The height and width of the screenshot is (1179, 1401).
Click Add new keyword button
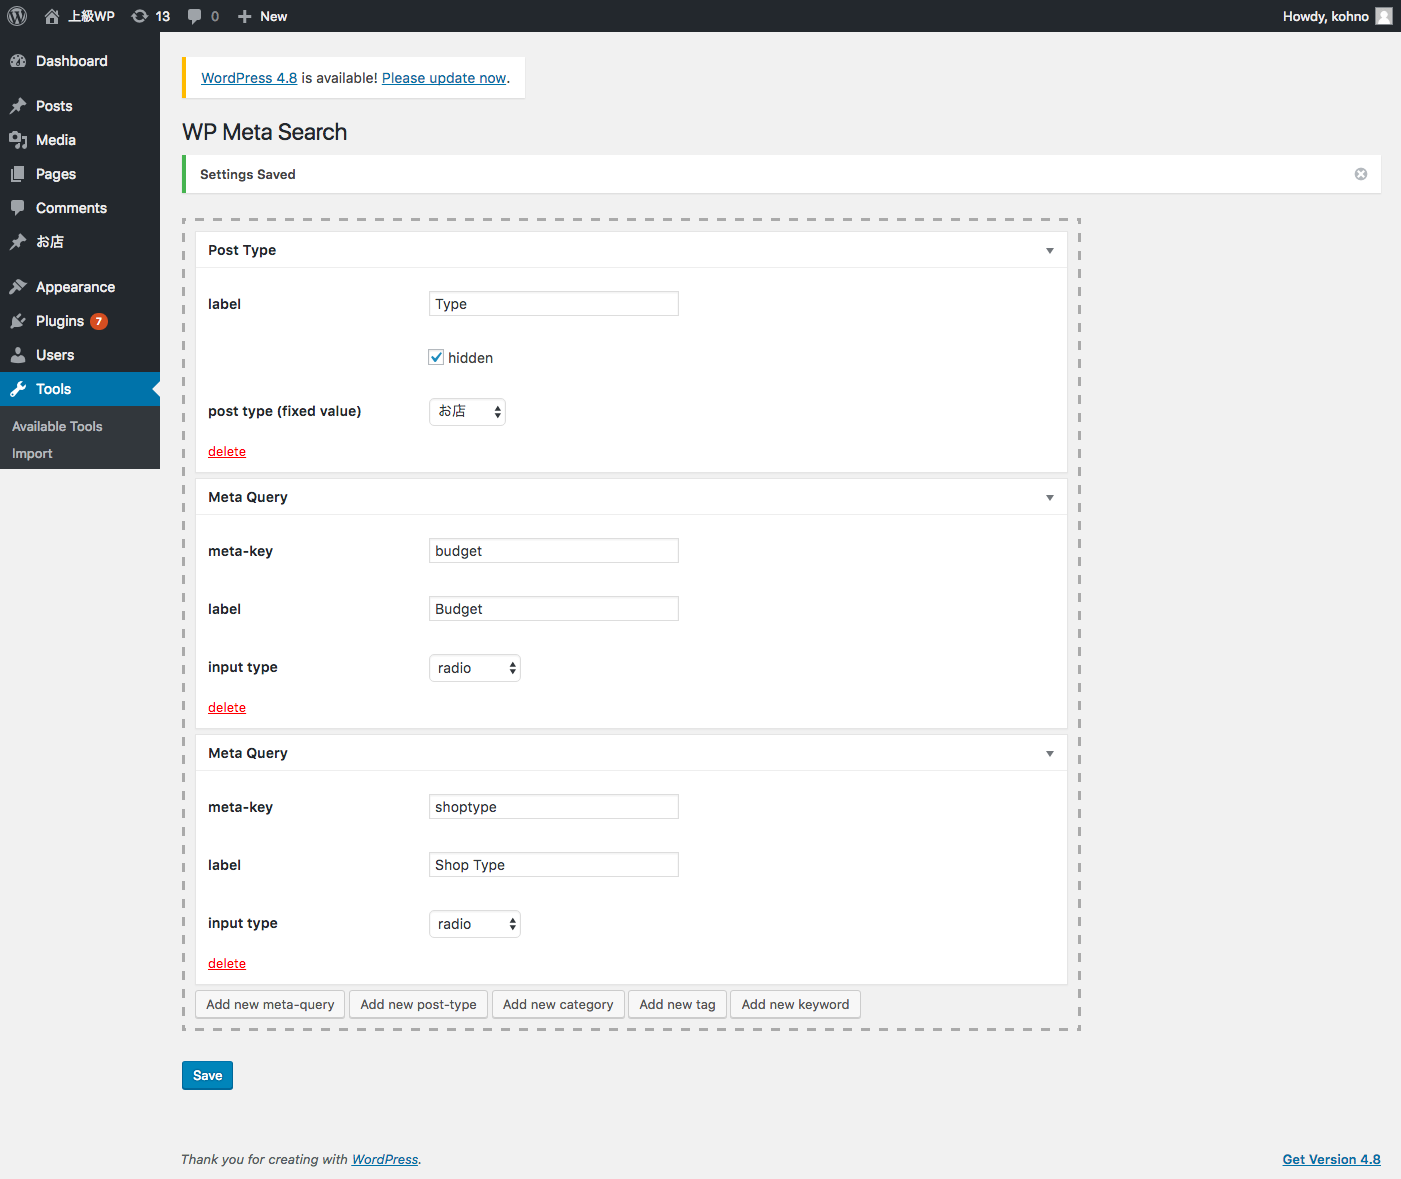(x=795, y=1004)
